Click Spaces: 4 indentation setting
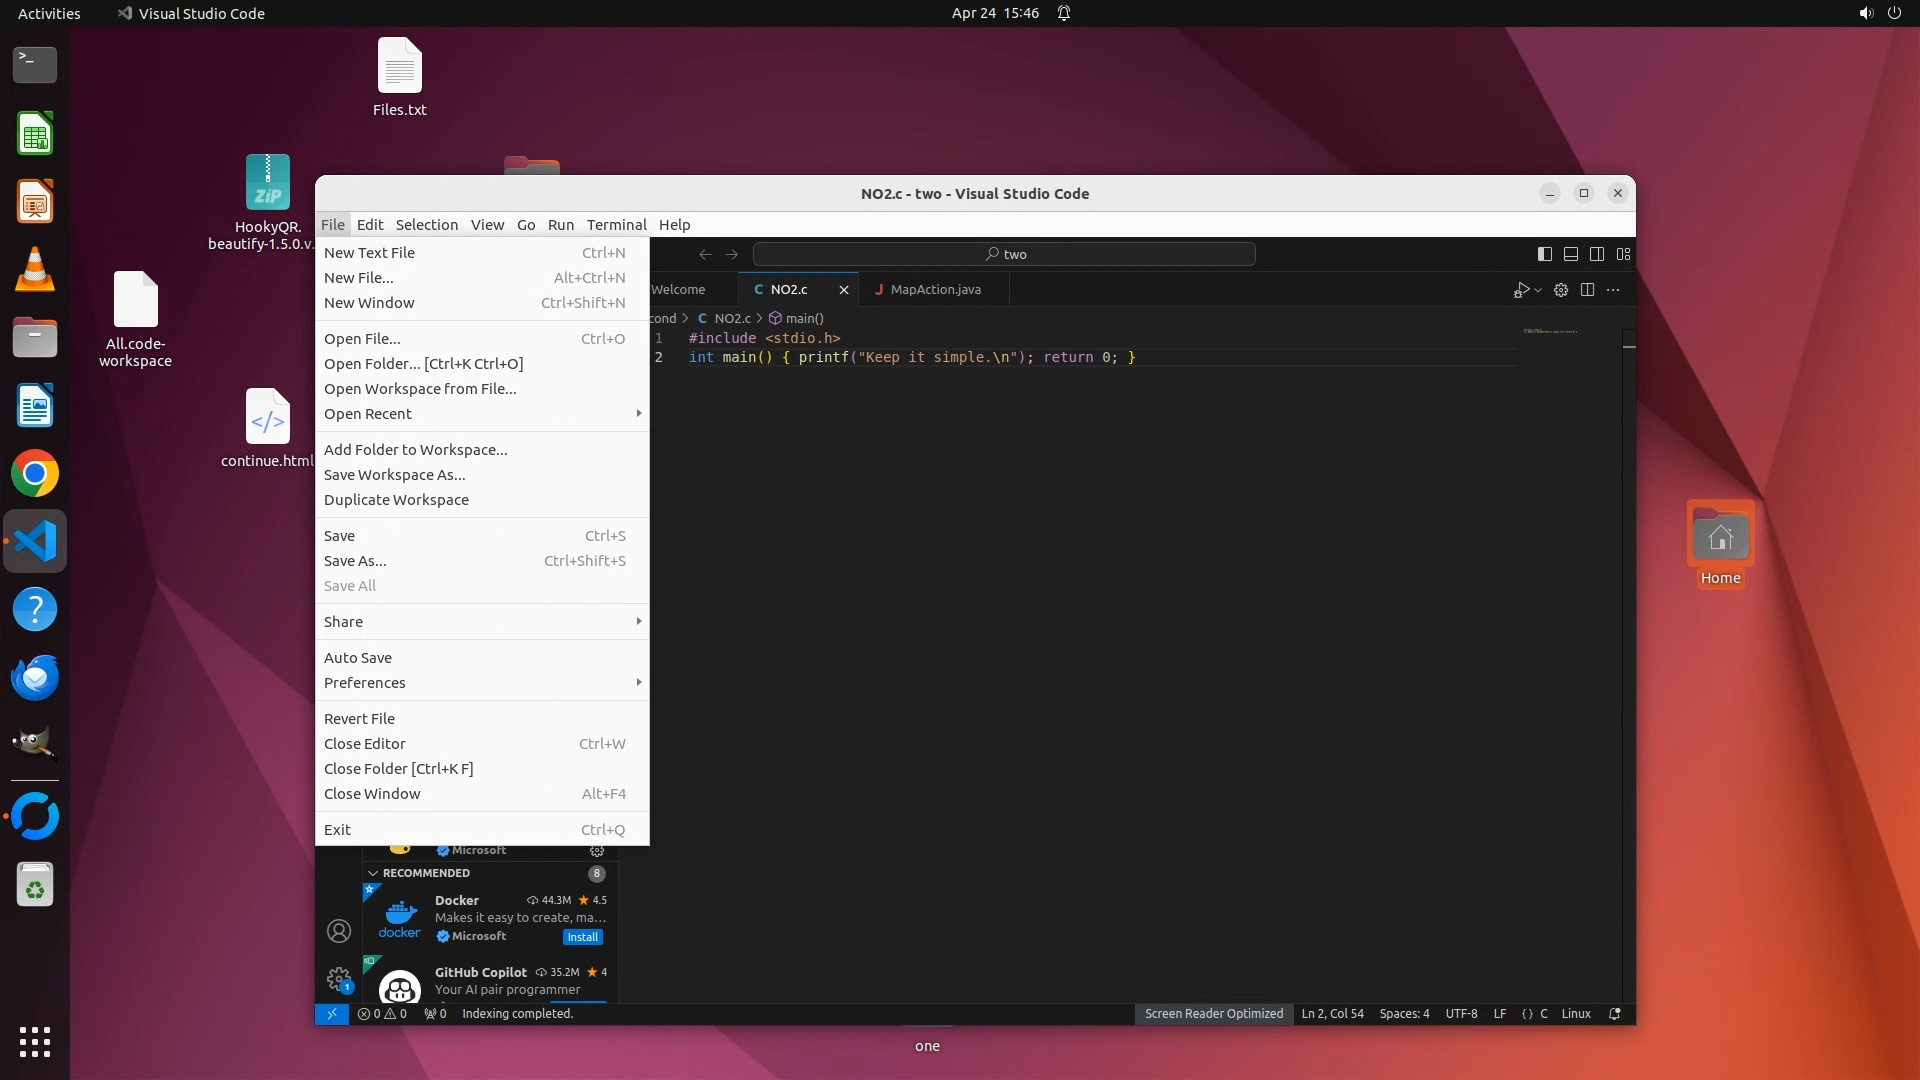 (x=1404, y=1014)
